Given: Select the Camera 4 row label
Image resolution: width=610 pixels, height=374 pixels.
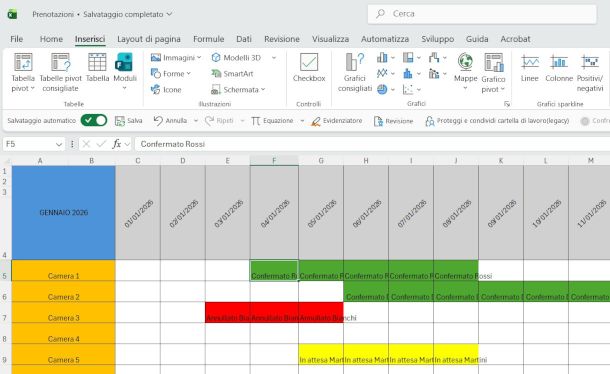Looking at the screenshot, I should point(63,334).
